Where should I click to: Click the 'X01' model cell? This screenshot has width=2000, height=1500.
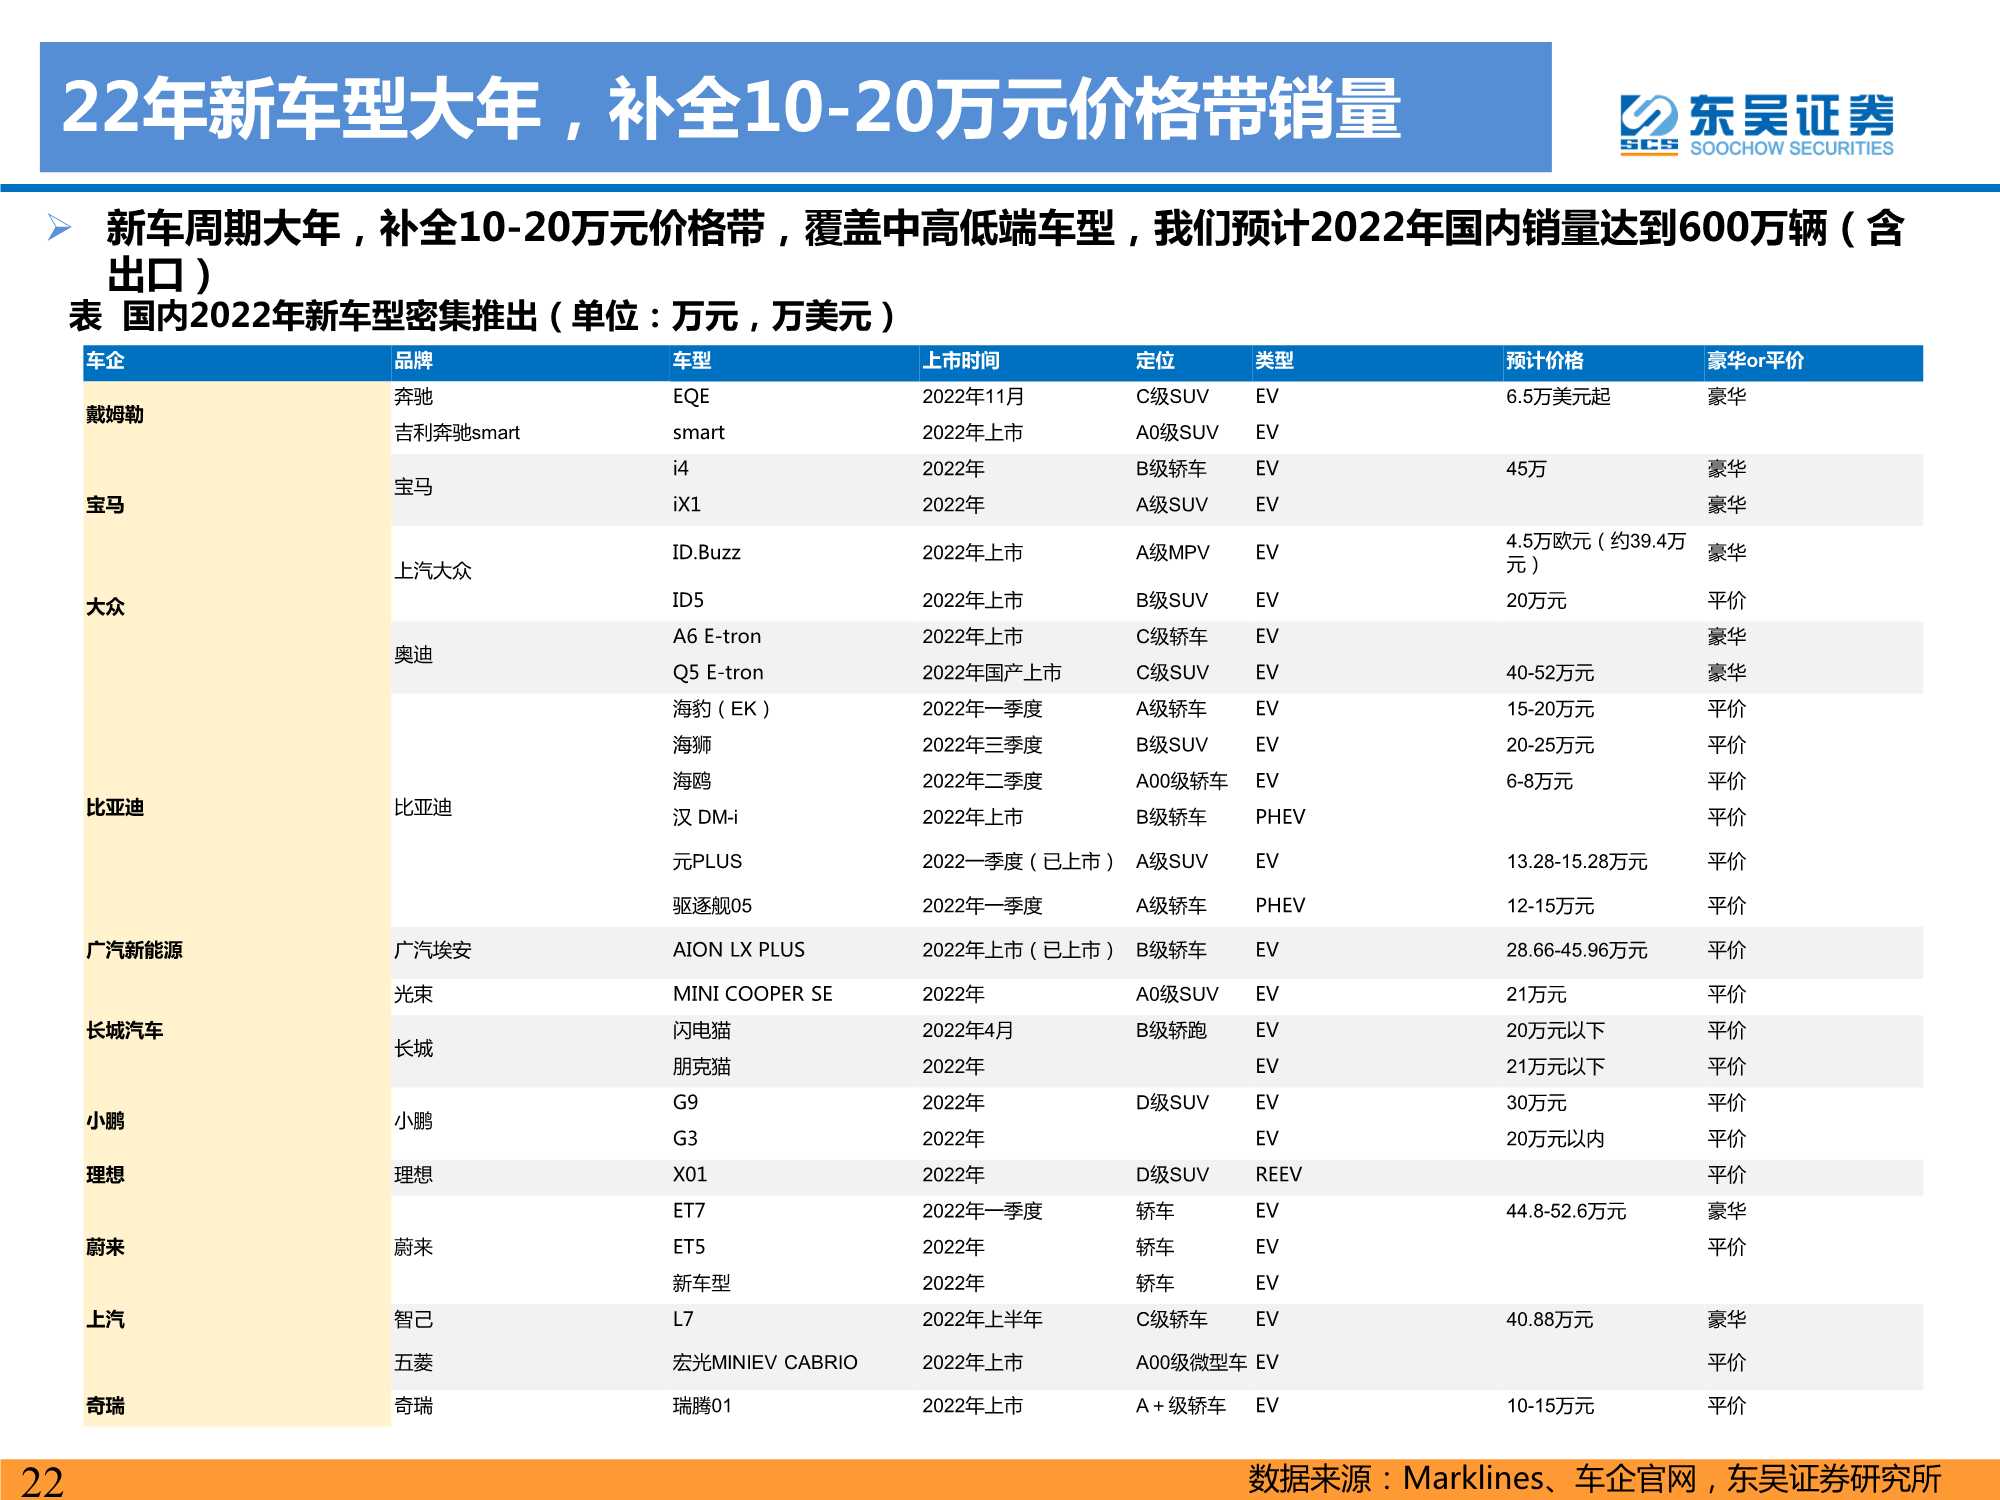coord(690,1175)
